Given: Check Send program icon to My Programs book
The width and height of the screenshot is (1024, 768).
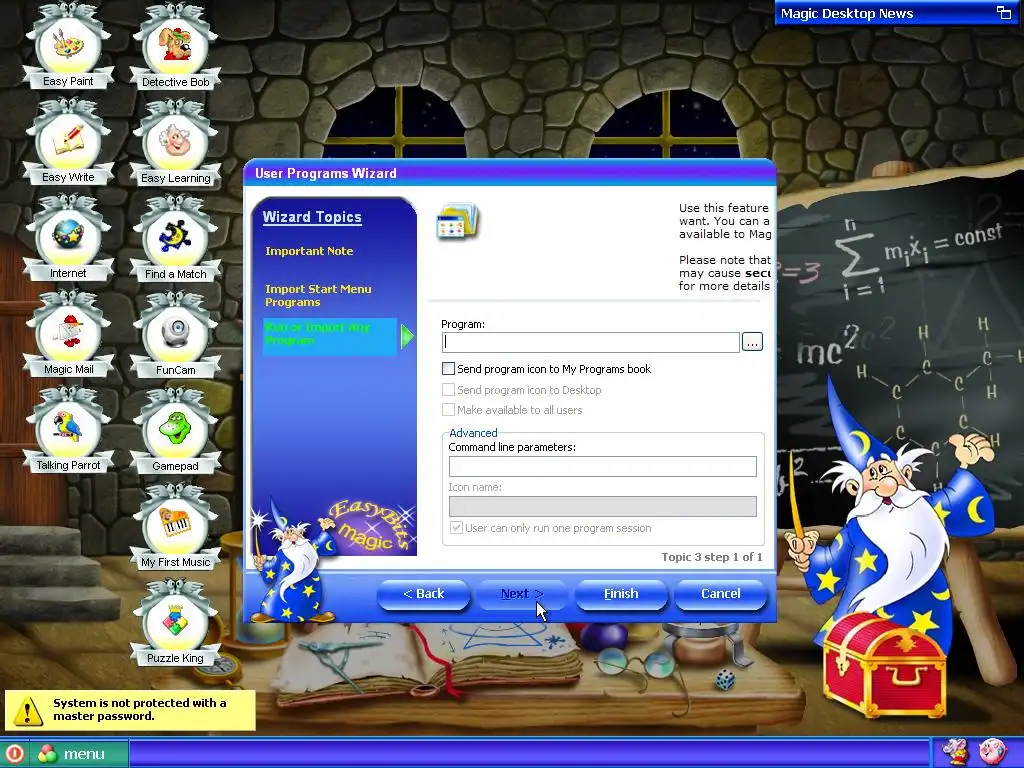Looking at the screenshot, I should [448, 369].
